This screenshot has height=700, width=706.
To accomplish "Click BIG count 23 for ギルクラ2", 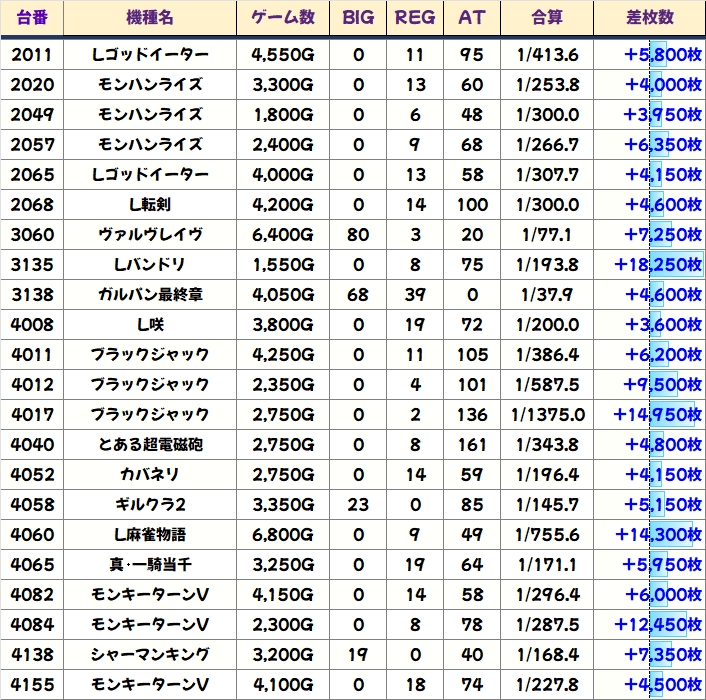I will click(358, 505).
